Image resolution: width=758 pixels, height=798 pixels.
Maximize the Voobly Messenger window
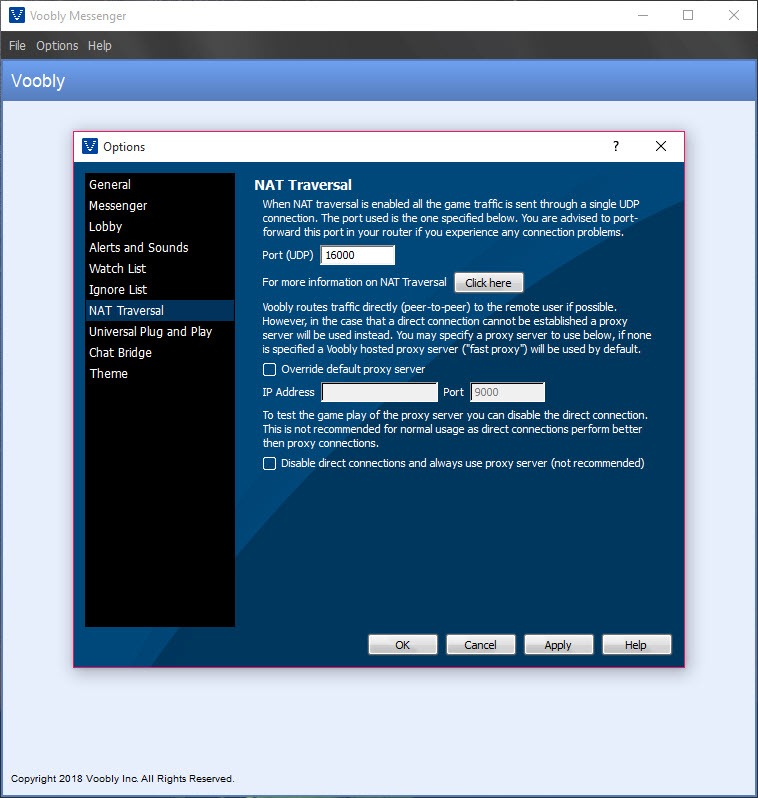(688, 15)
